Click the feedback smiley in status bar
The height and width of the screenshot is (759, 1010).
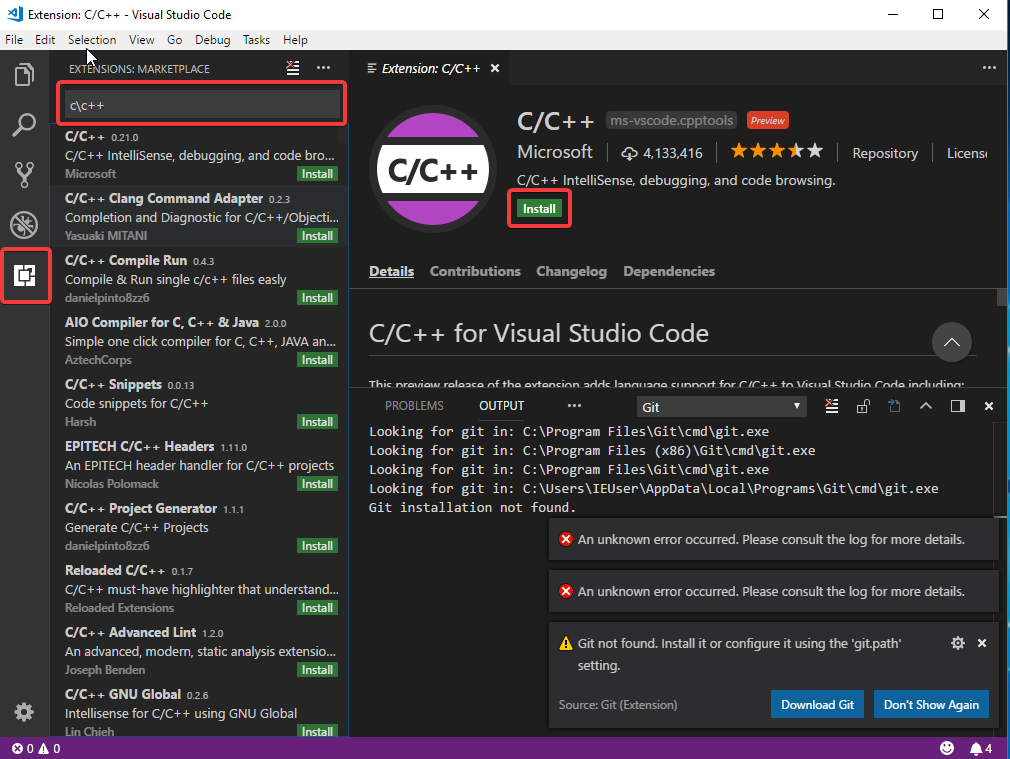947,748
